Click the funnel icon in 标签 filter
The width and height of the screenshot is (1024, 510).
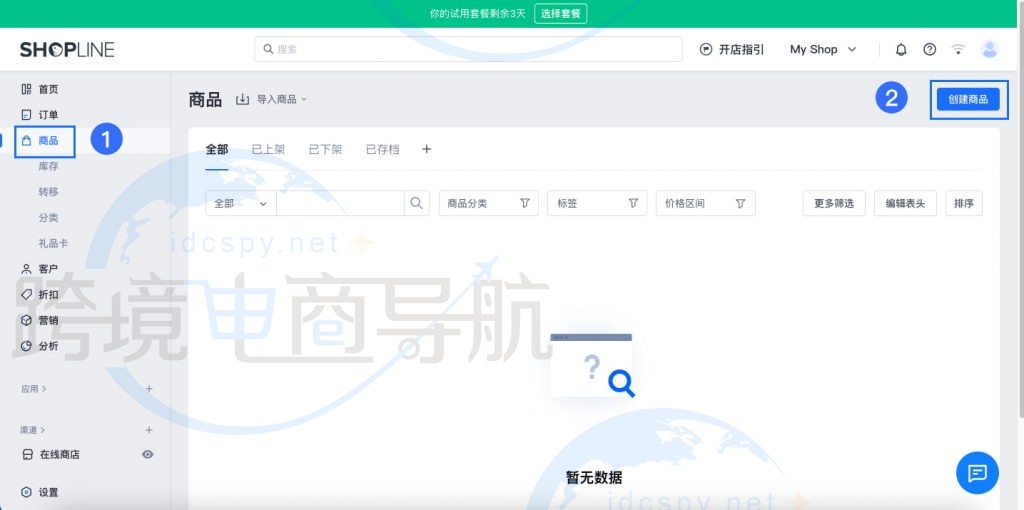(x=633, y=203)
